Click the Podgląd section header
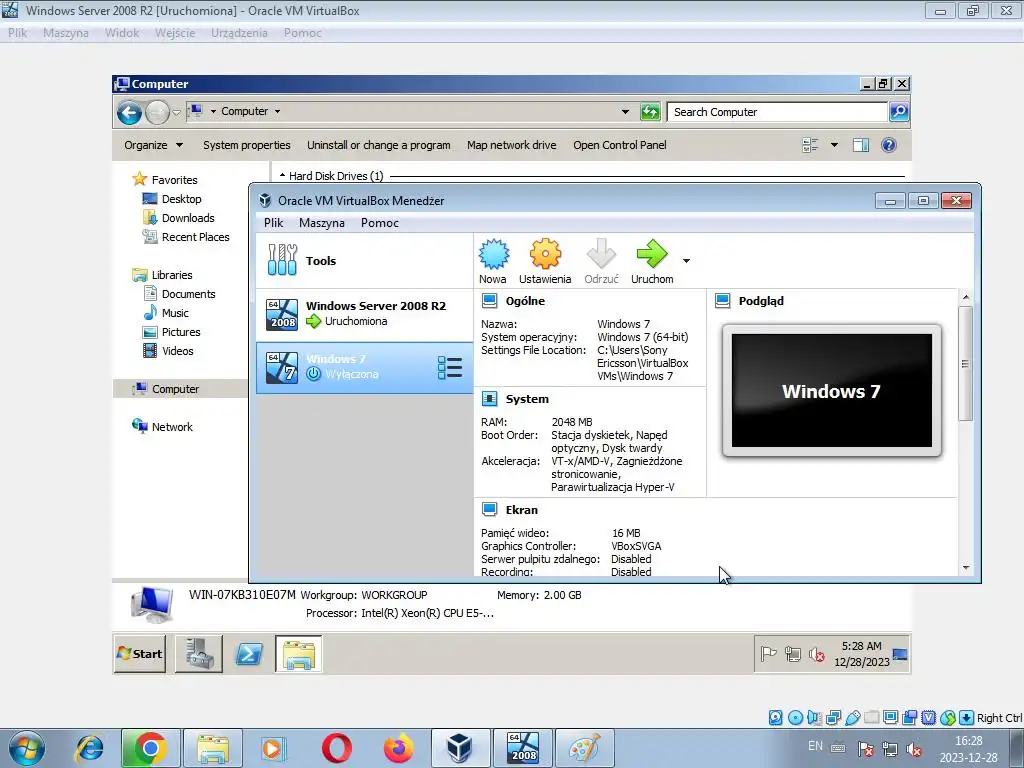Screen dimensions: 1024x768 pyautogui.click(x=761, y=301)
